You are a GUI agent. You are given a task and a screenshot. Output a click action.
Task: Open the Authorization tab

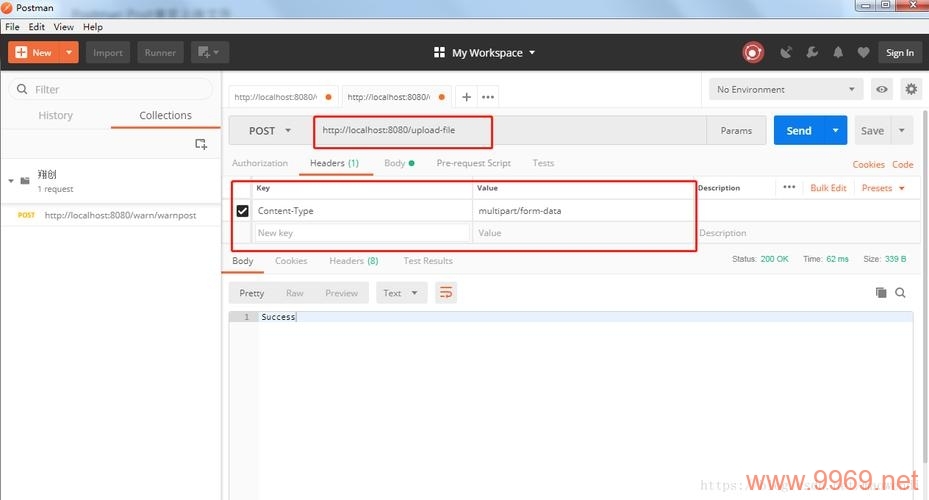click(260, 163)
